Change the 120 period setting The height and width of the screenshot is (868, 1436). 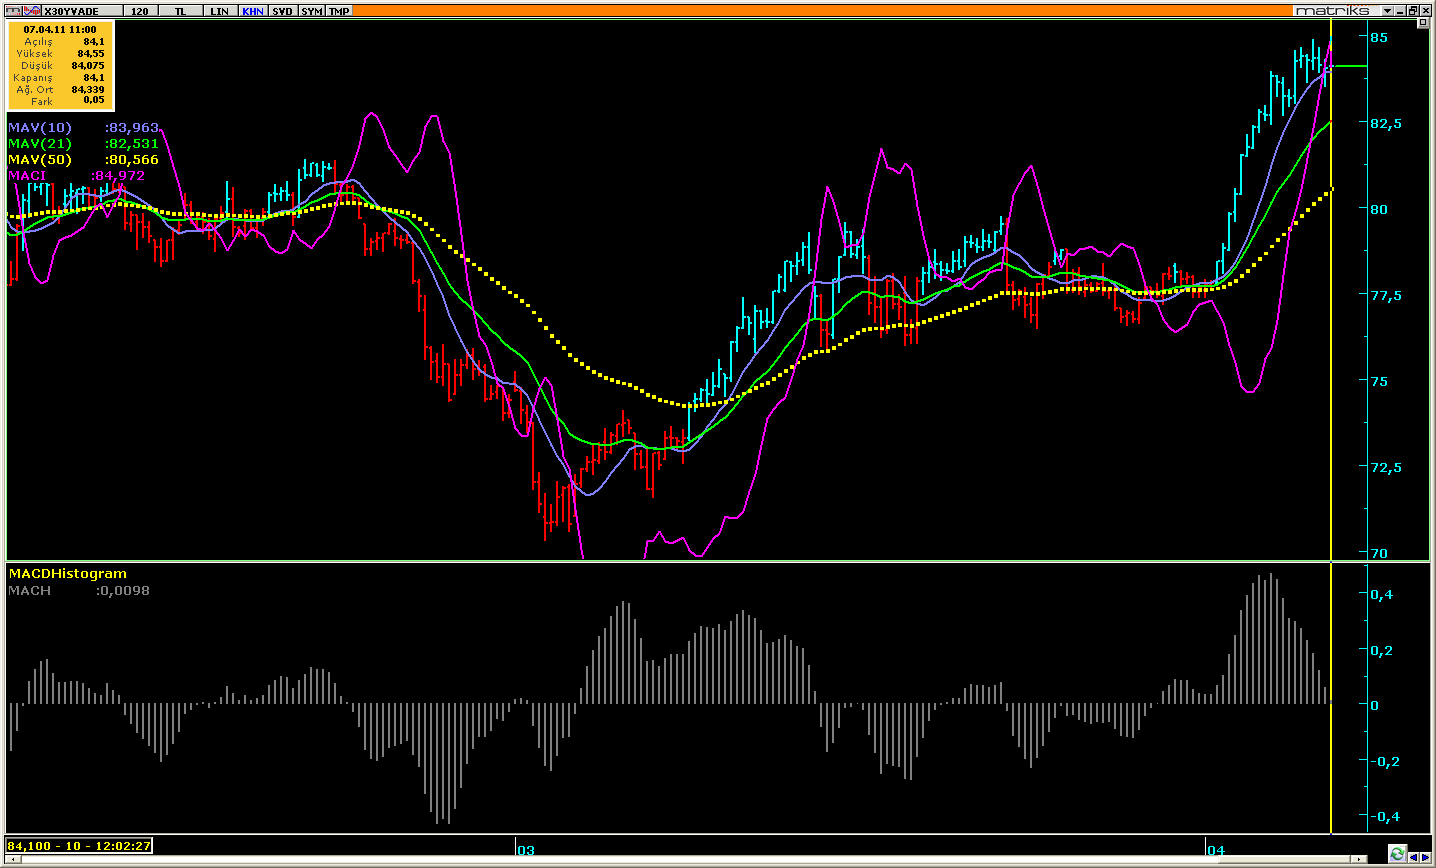tap(140, 11)
